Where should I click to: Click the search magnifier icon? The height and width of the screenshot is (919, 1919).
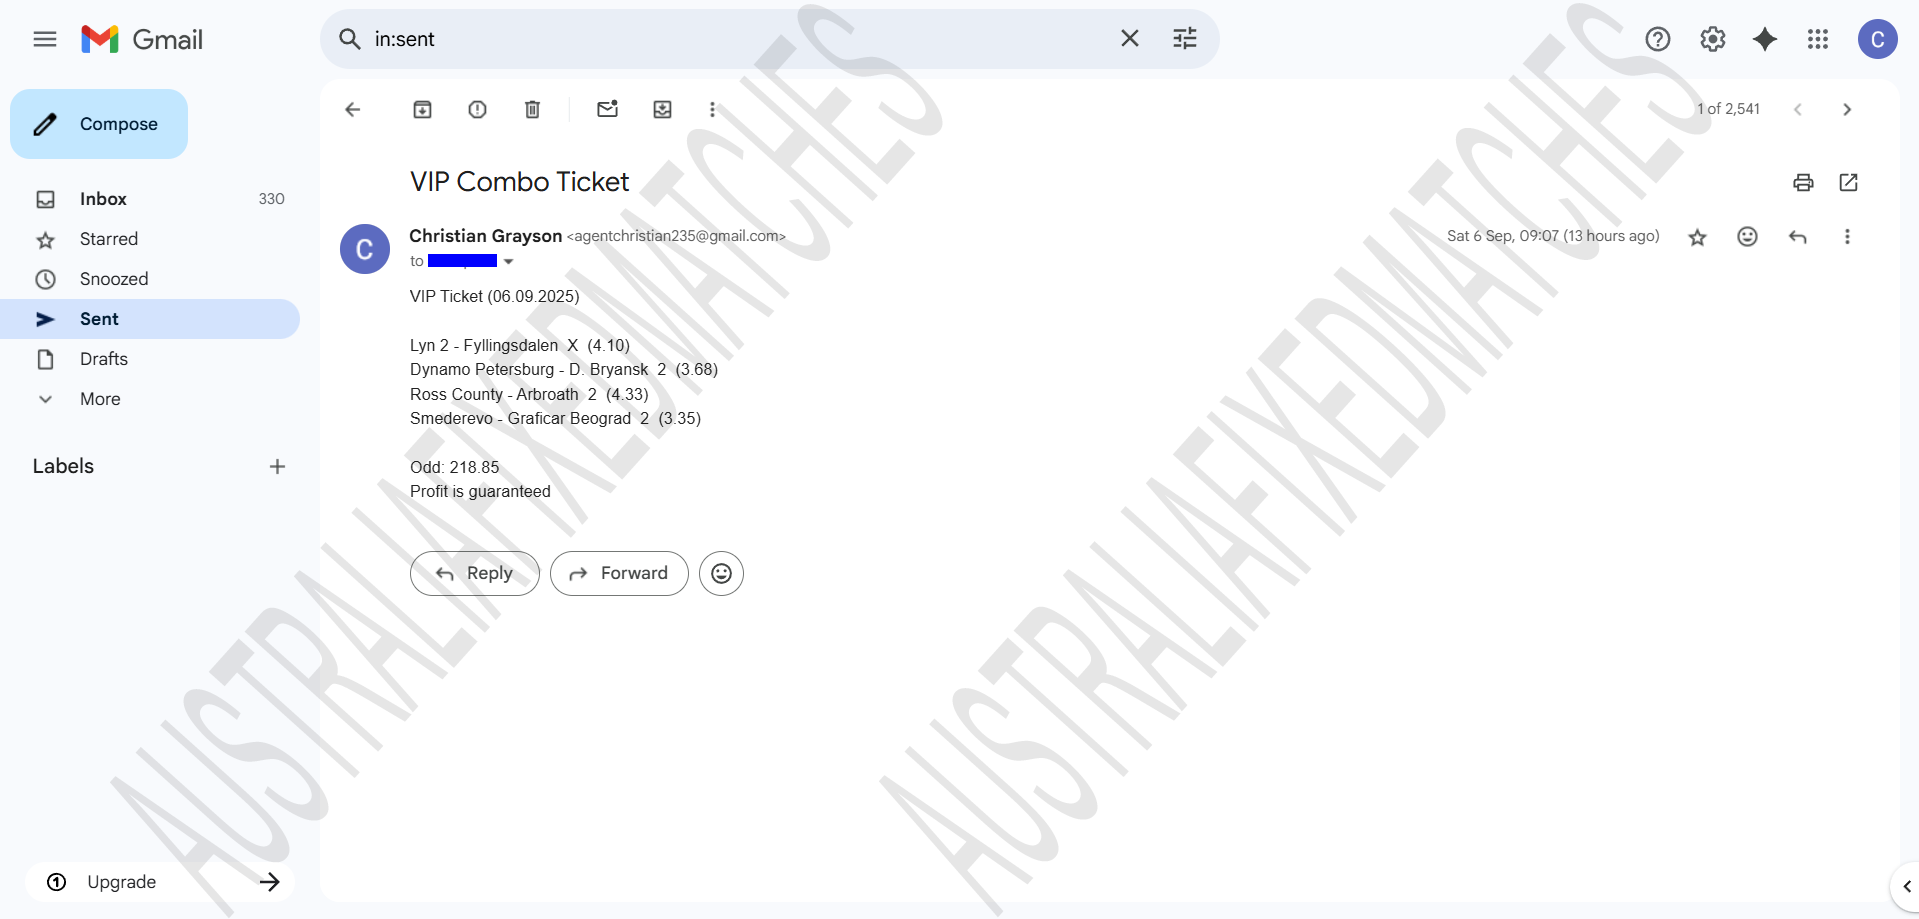tap(349, 39)
